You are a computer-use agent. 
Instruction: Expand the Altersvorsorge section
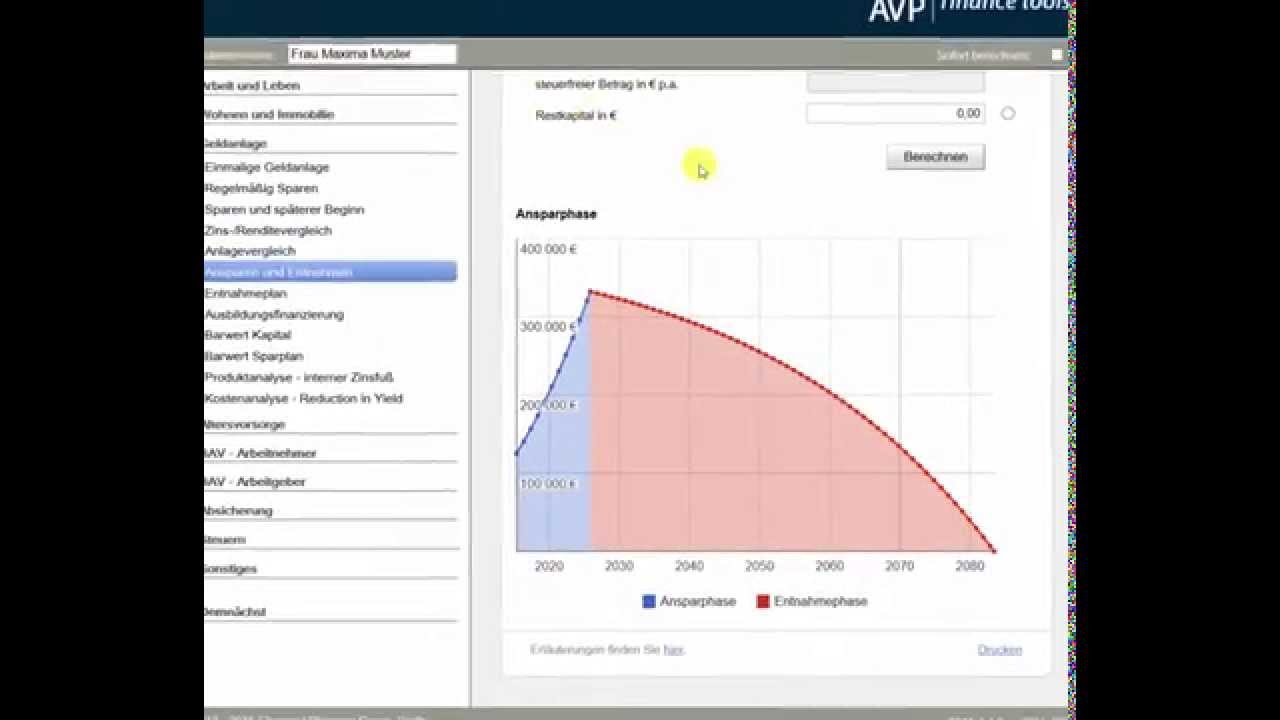pos(245,425)
